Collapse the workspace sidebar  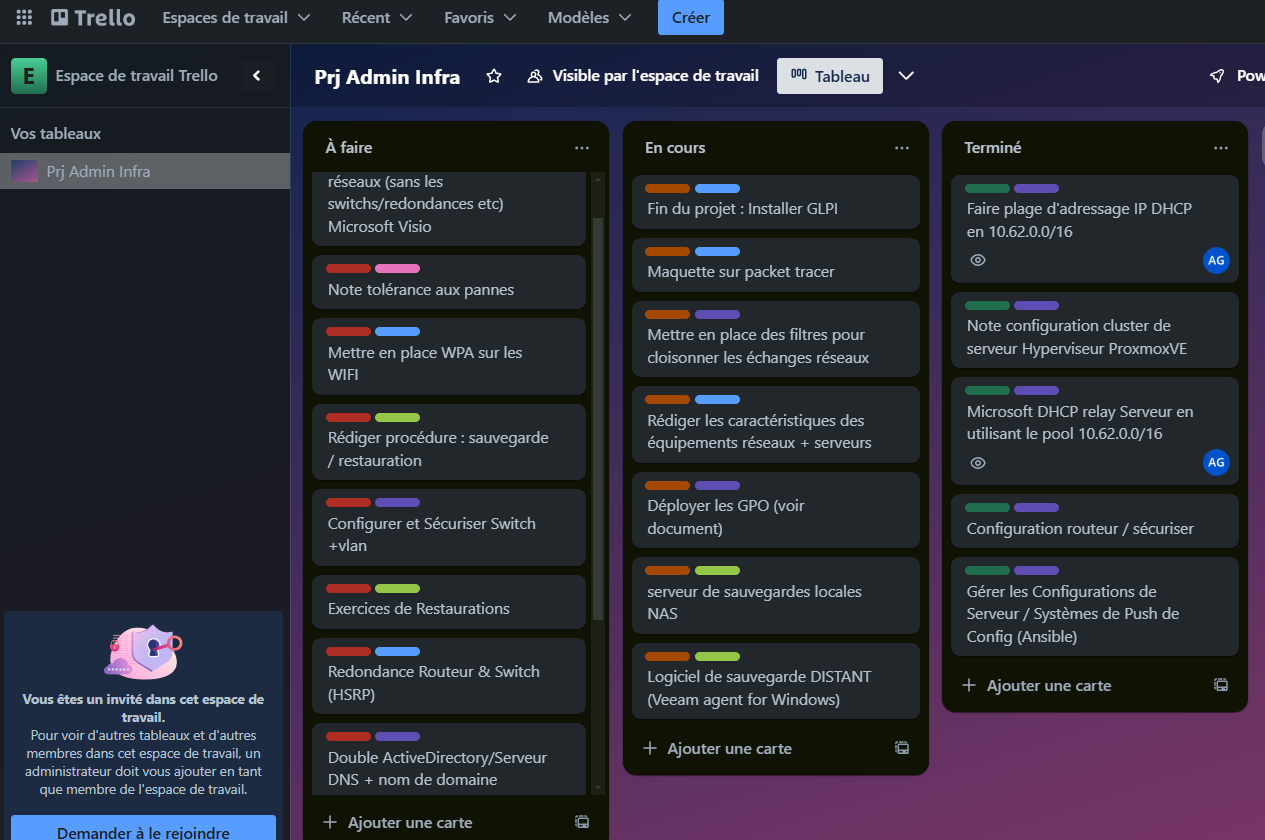point(257,76)
